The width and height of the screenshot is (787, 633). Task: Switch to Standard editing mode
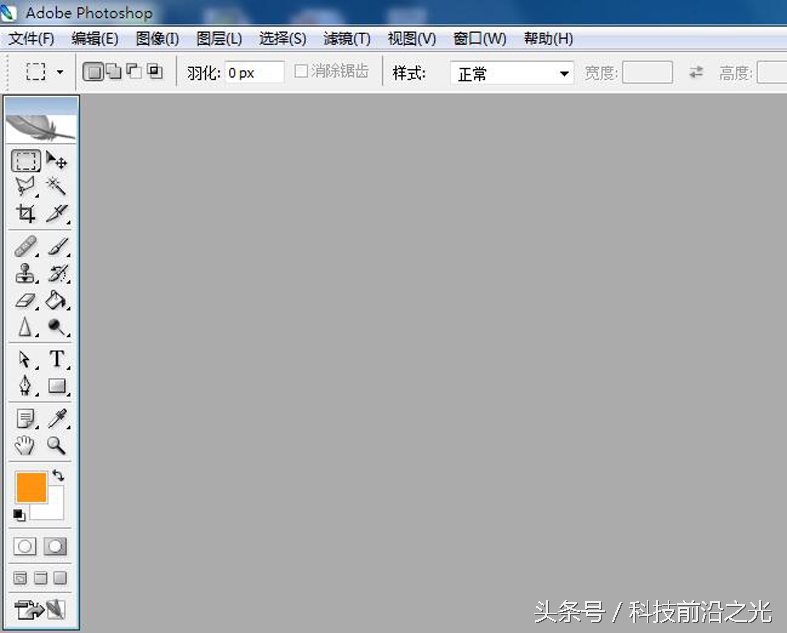point(25,546)
